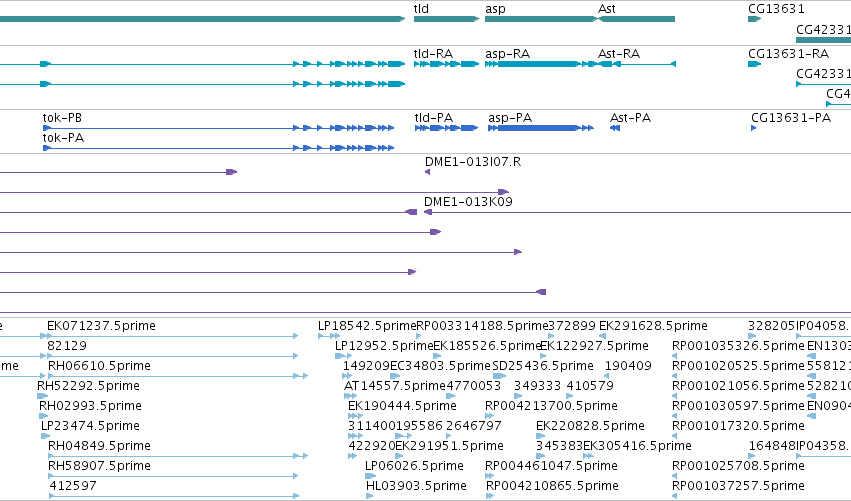Screen dimensions: 851x501
Task: Click the LP18542.5prime EST label
Action: pyautogui.click(x=367, y=326)
